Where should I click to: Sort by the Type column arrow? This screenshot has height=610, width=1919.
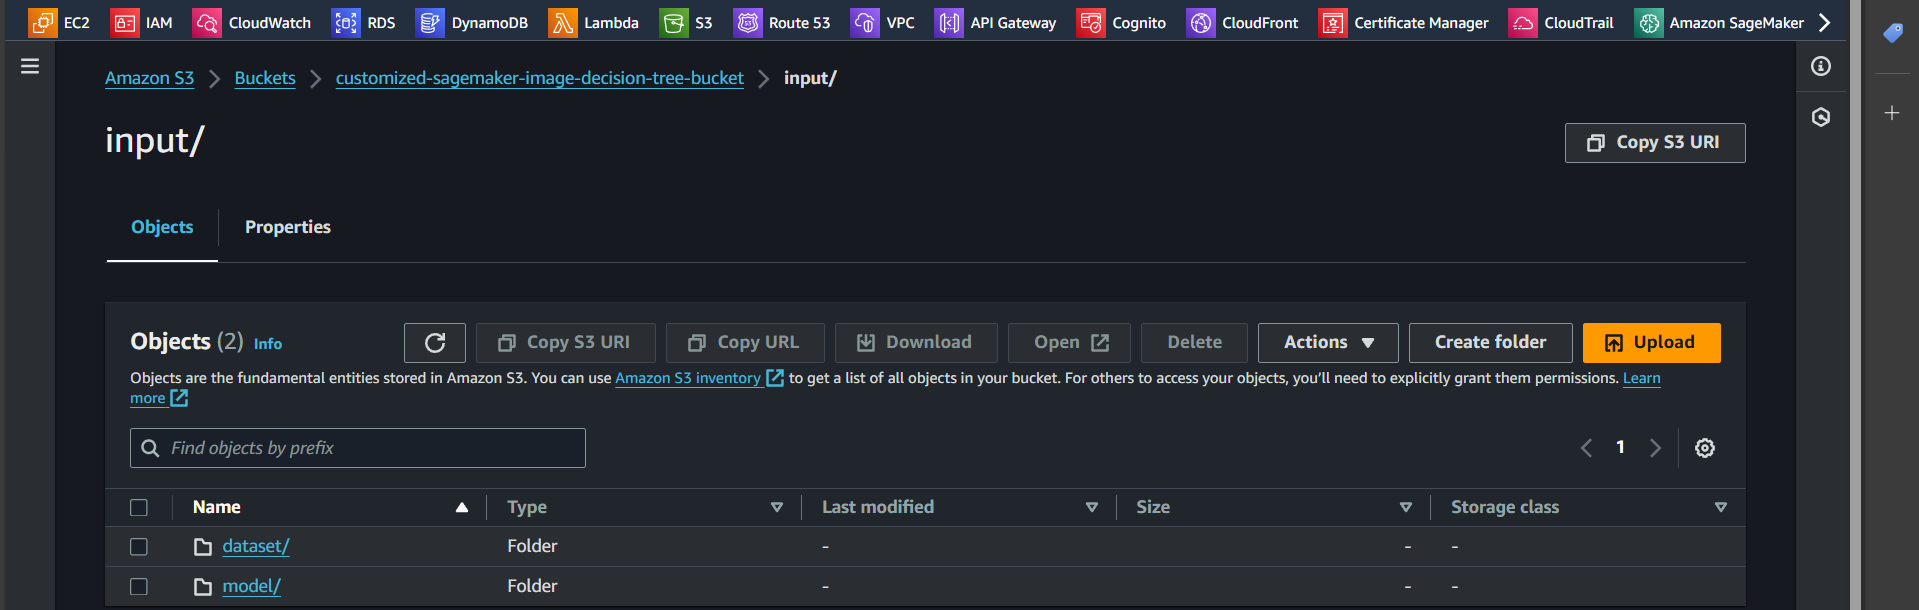[x=776, y=508]
